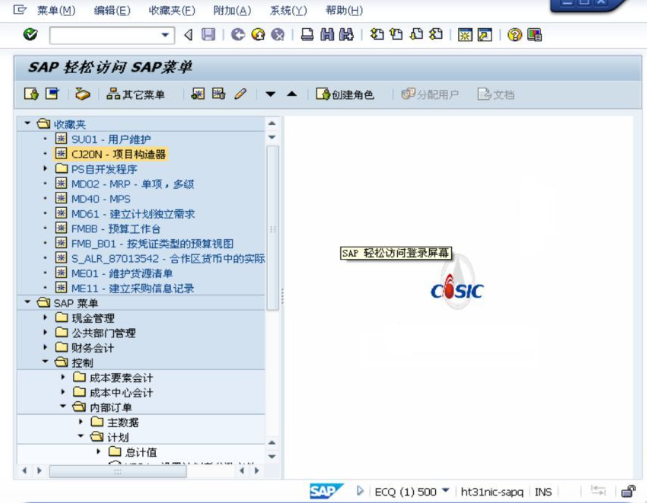Image resolution: width=647 pixels, height=503 pixels.
Task: Click the Change Favorites pencil icon
Action: [x=240, y=94]
